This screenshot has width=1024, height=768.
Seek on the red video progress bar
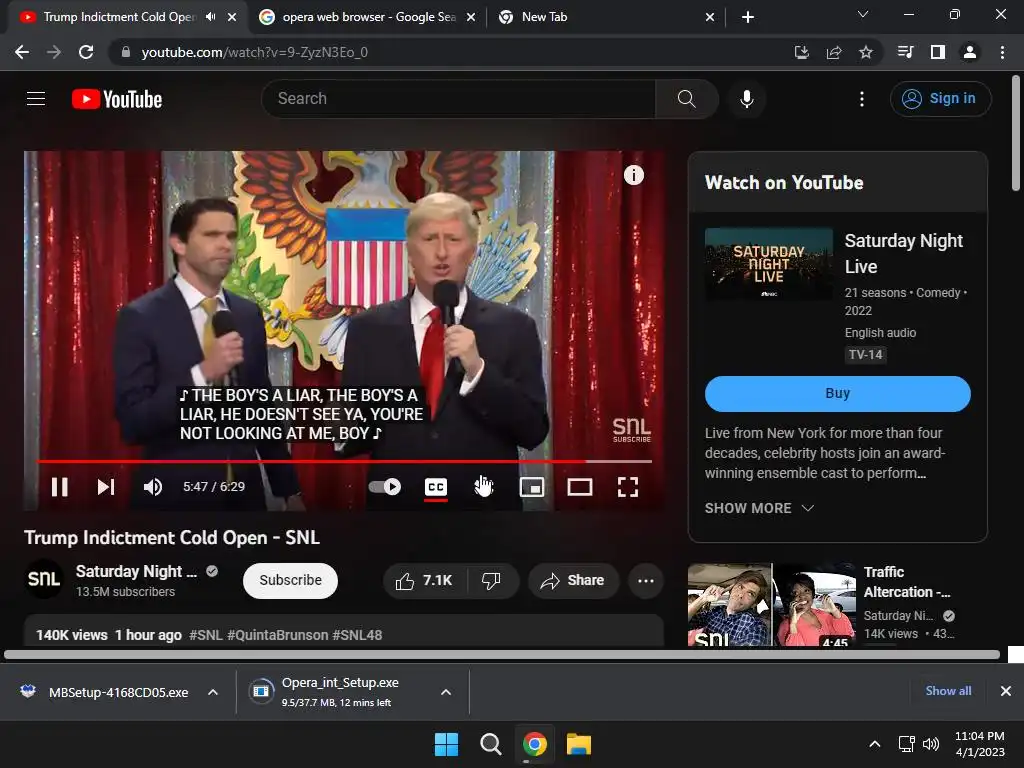pyautogui.click(x=344, y=461)
